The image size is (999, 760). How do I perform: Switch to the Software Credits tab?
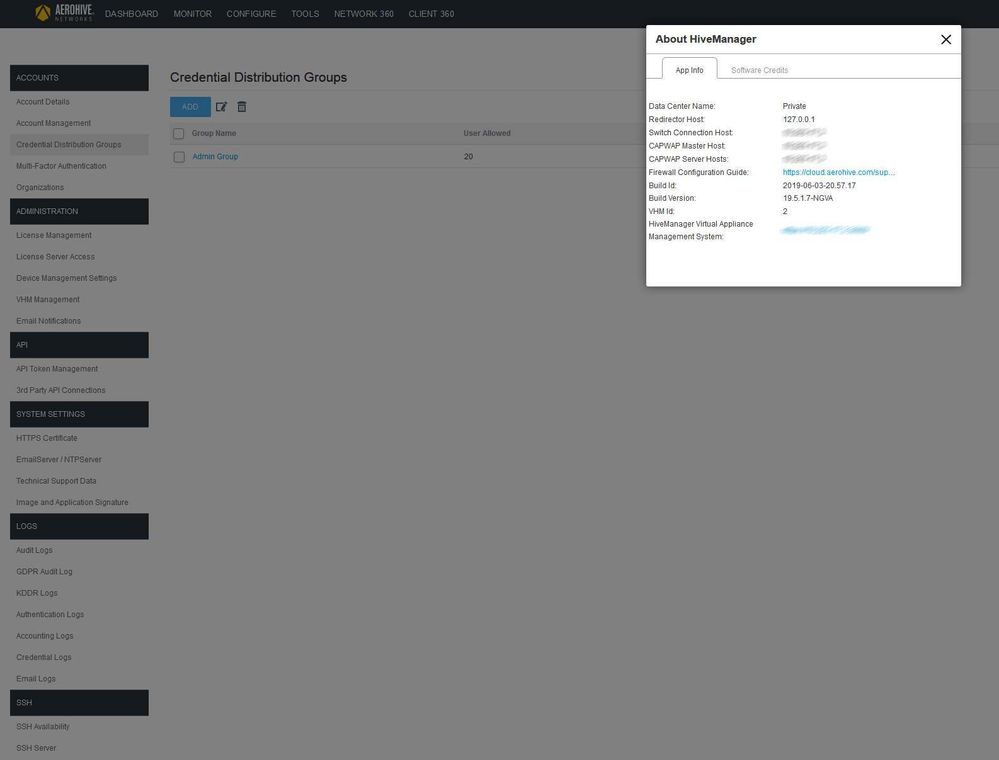tap(759, 70)
